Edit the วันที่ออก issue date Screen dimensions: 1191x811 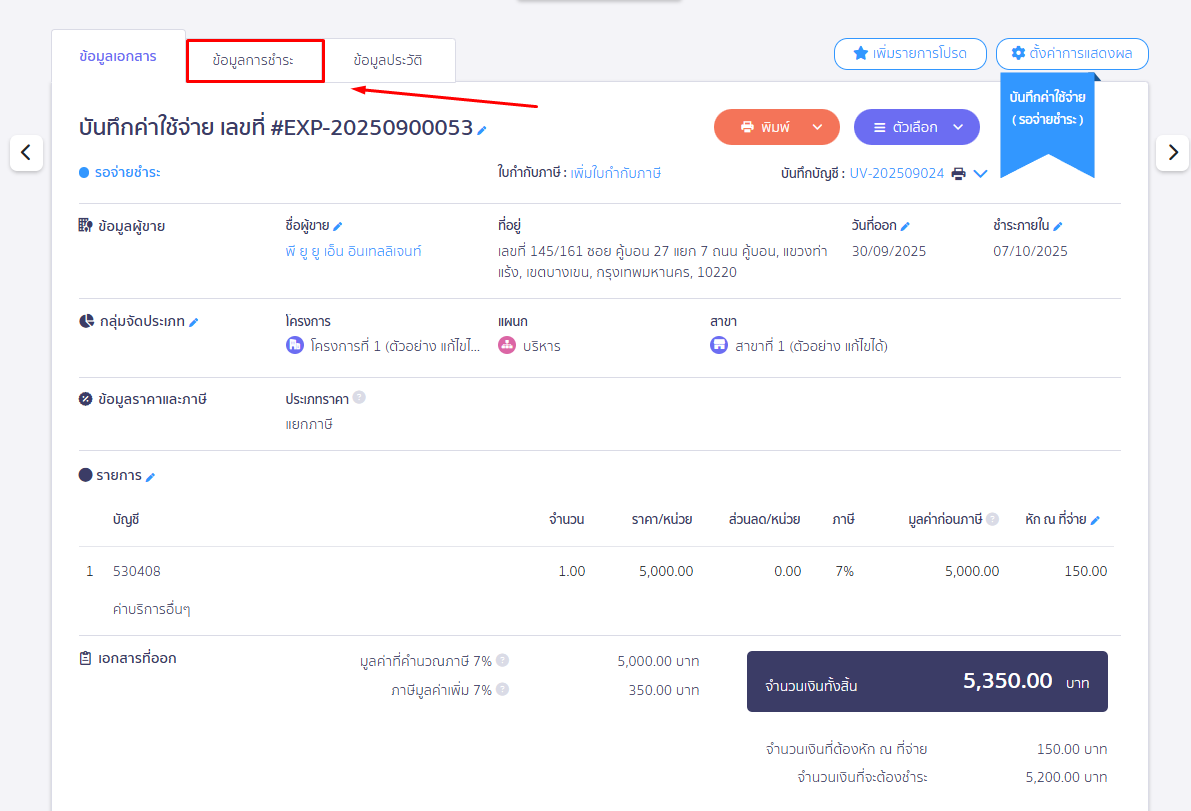click(905, 226)
